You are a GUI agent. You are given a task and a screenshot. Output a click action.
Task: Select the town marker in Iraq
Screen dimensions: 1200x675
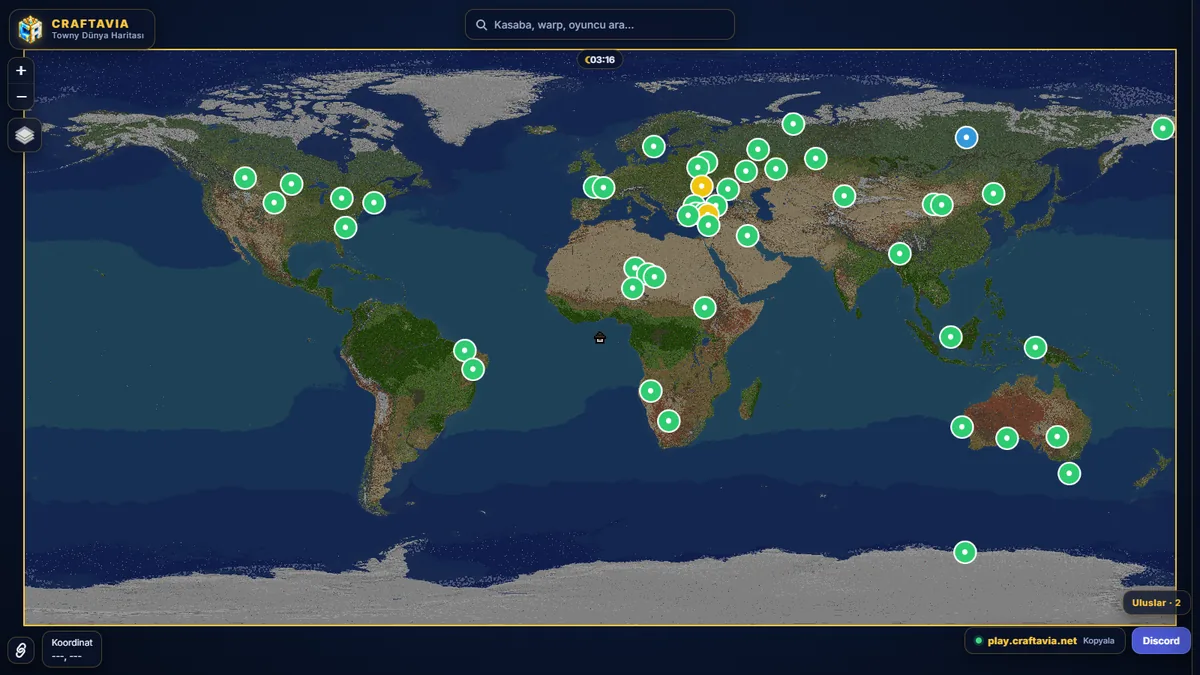click(x=748, y=235)
